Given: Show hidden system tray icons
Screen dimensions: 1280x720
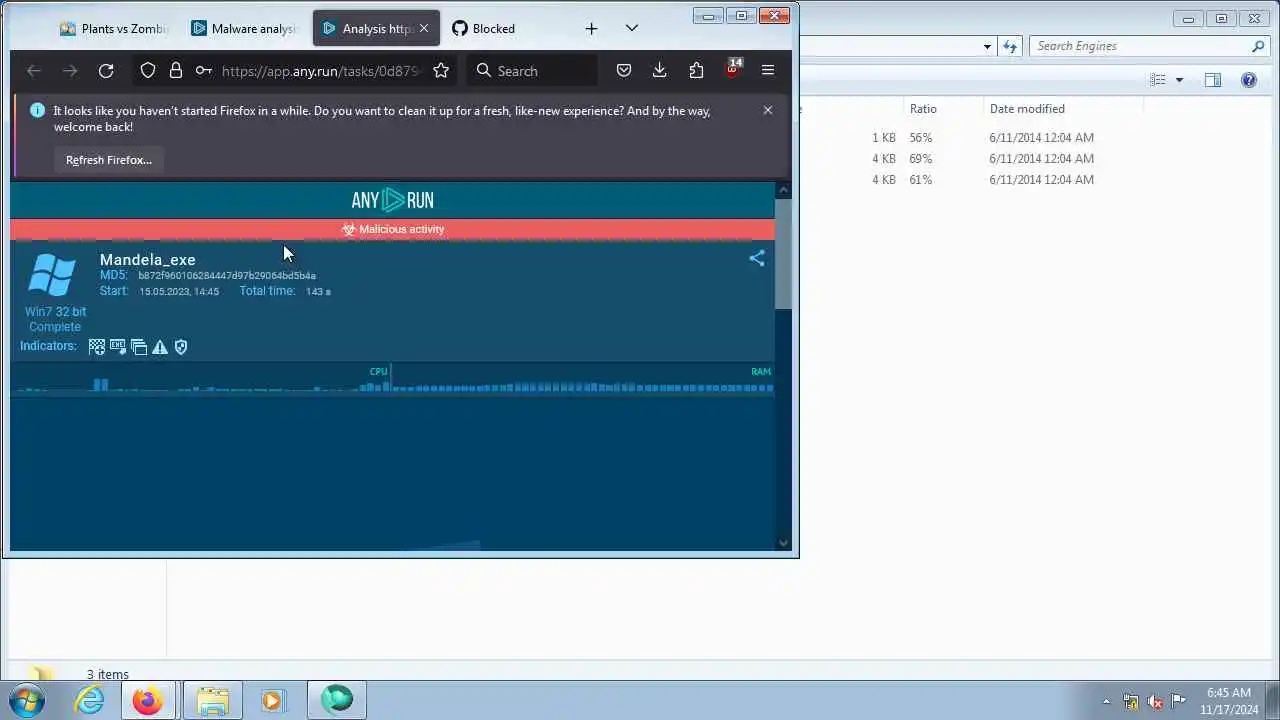Looking at the screenshot, I should (1106, 701).
